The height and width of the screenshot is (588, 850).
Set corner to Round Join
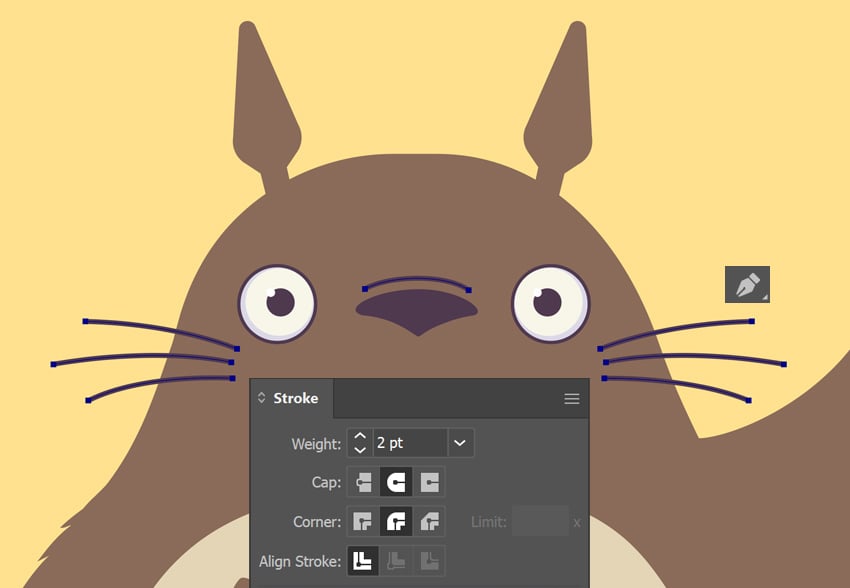pyautogui.click(x=396, y=521)
